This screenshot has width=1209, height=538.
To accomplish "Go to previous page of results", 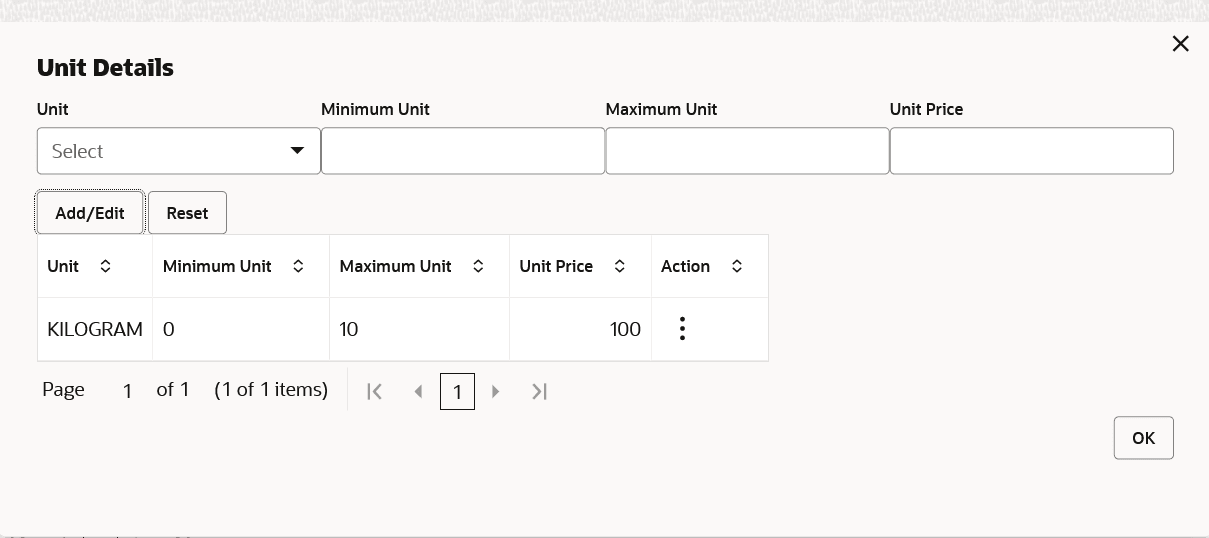I will pos(418,392).
